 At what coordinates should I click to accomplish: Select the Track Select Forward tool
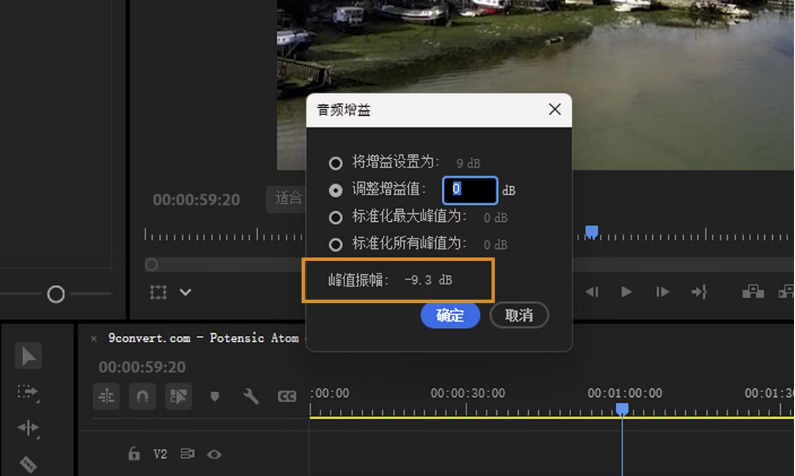[x=28, y=392]
